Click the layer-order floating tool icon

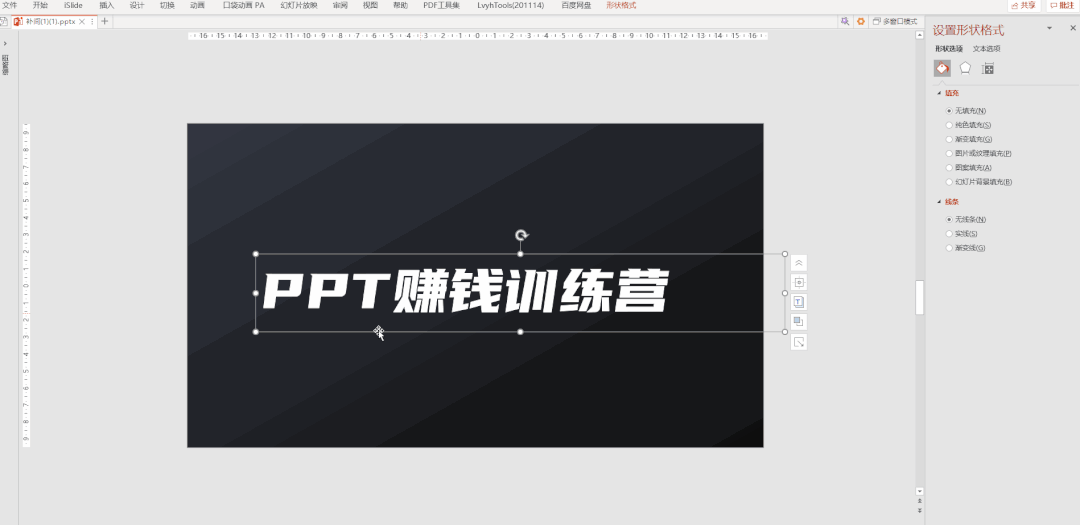799,322
